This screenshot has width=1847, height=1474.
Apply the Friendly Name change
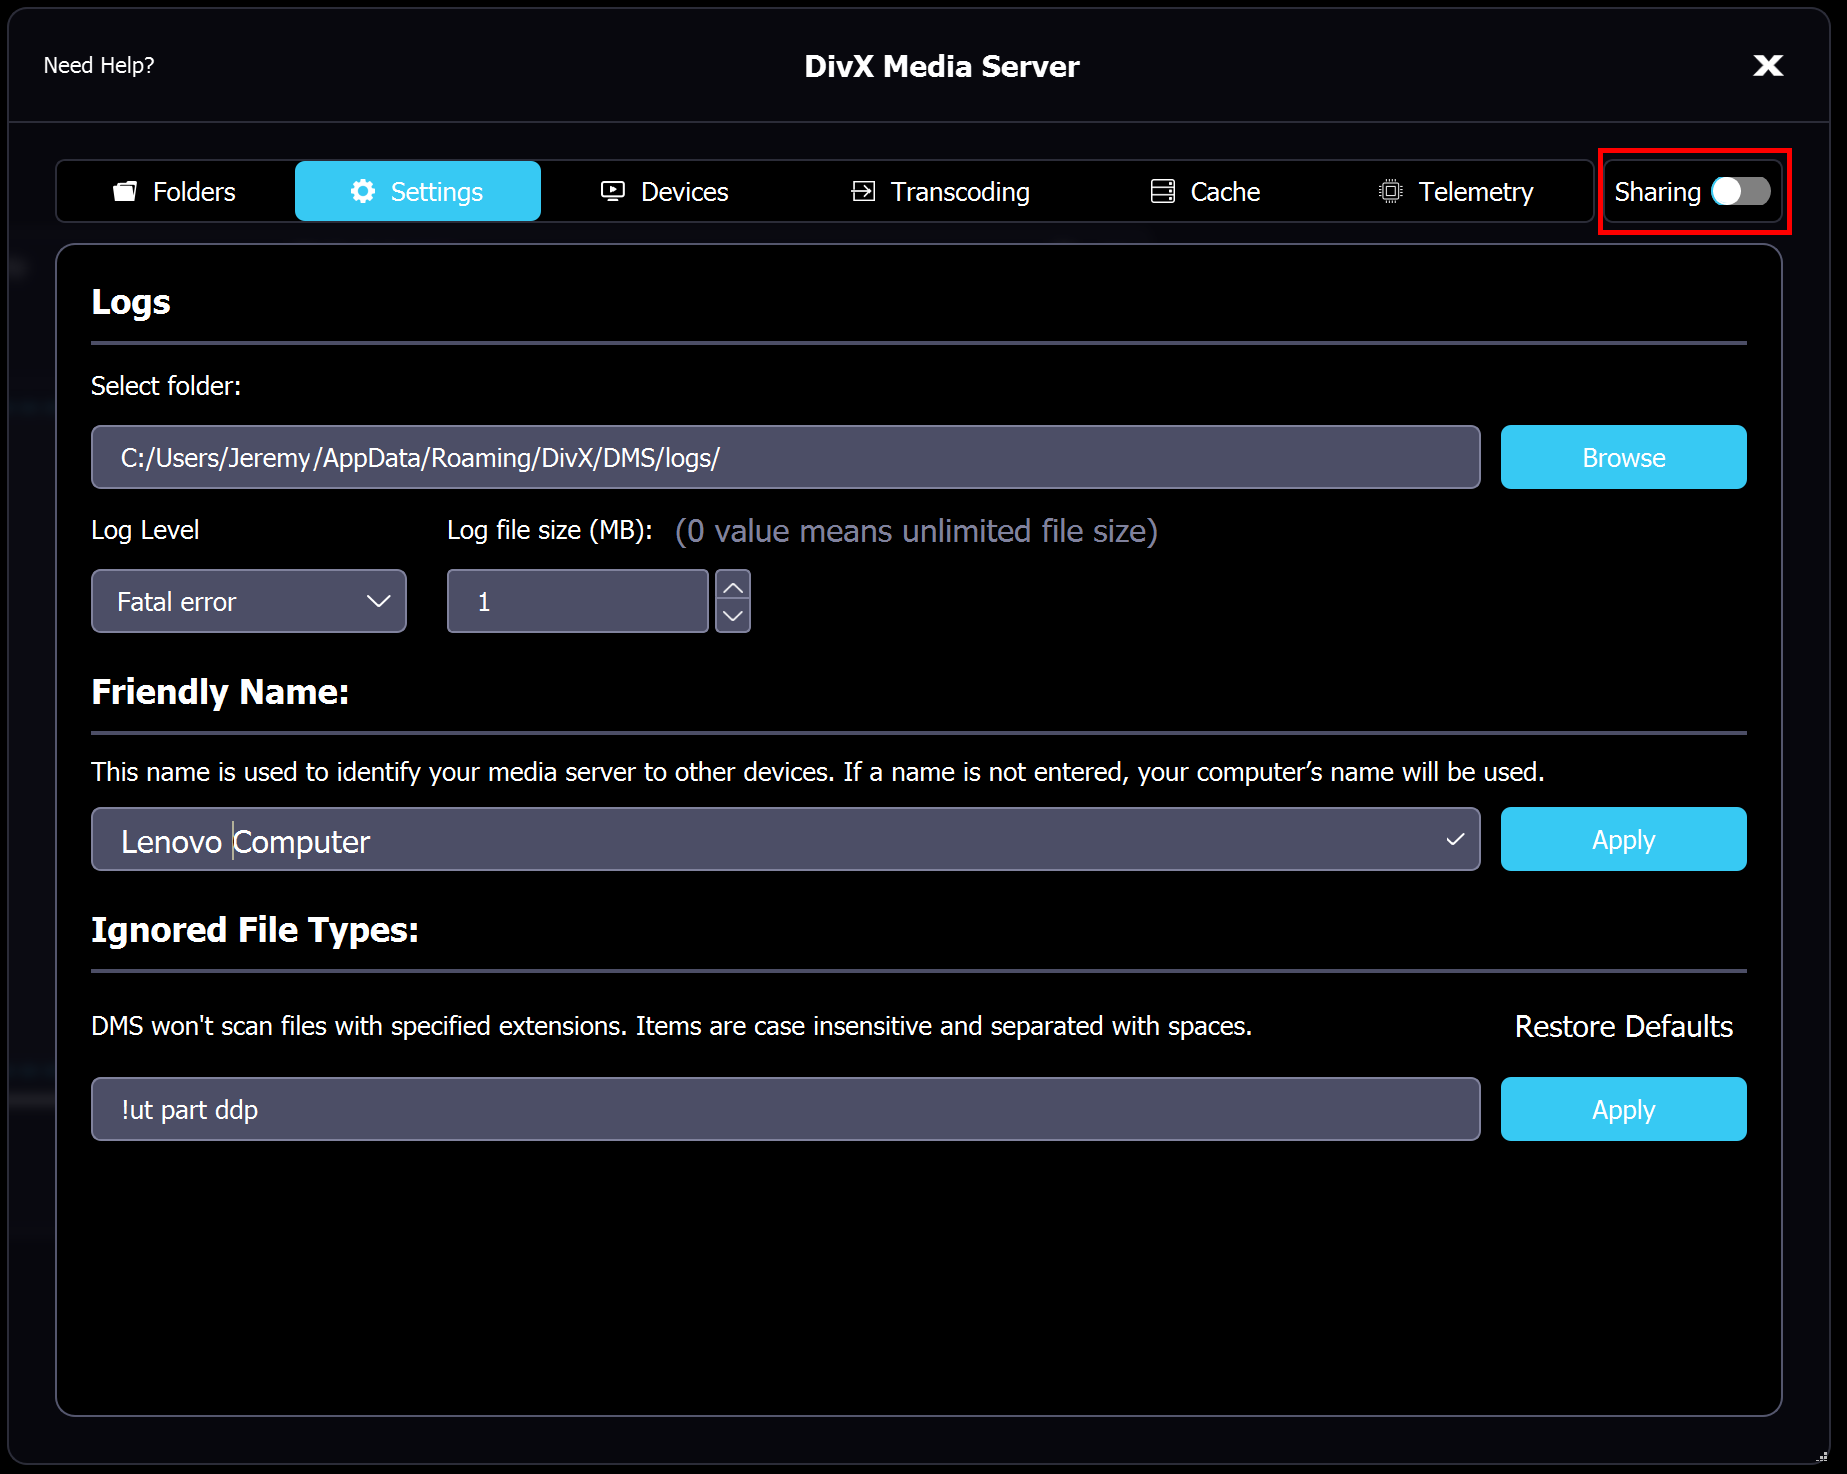pos(1623,839)
